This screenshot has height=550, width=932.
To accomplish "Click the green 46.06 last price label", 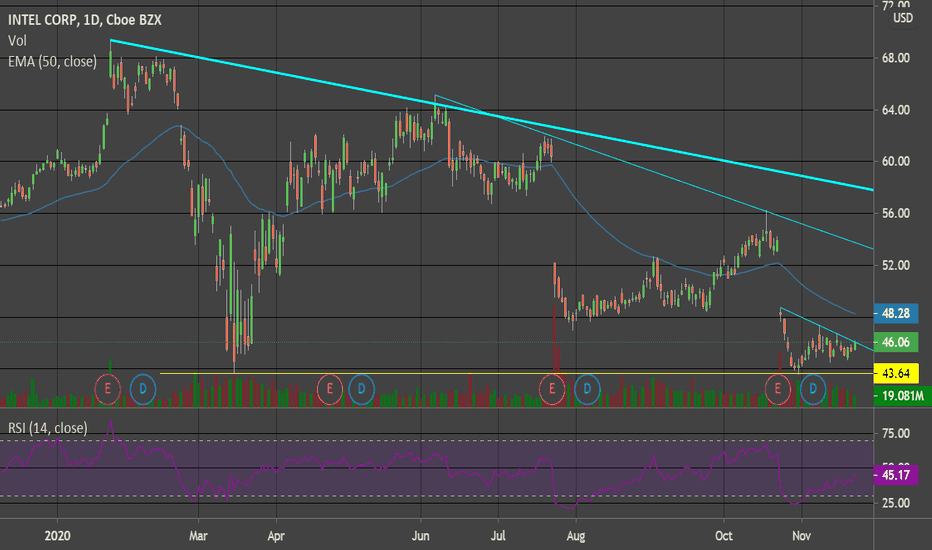I will pos(896,342).
